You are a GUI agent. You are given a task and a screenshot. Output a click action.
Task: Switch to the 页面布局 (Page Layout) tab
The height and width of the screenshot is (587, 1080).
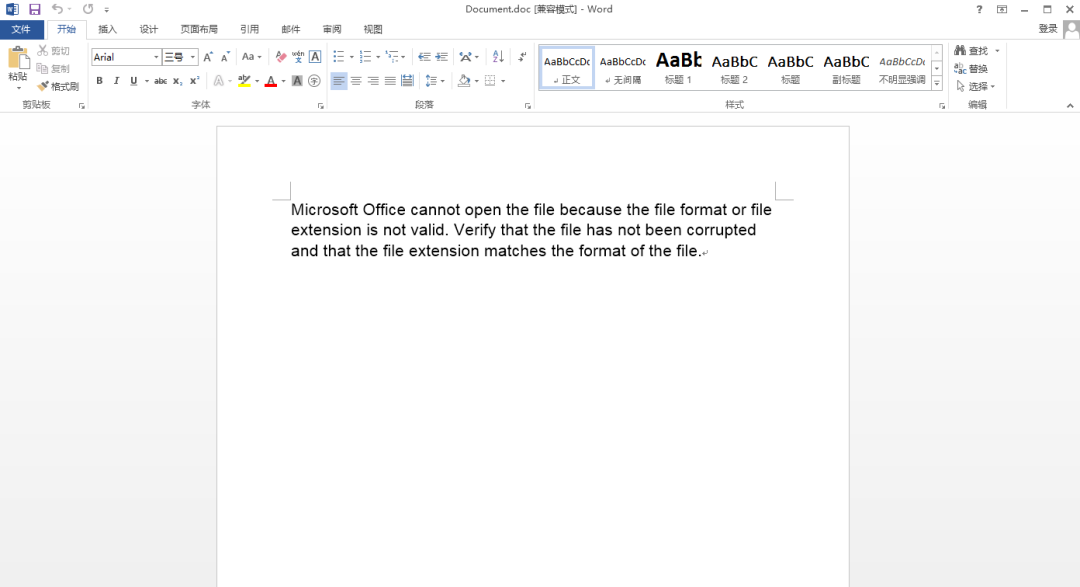199,29
